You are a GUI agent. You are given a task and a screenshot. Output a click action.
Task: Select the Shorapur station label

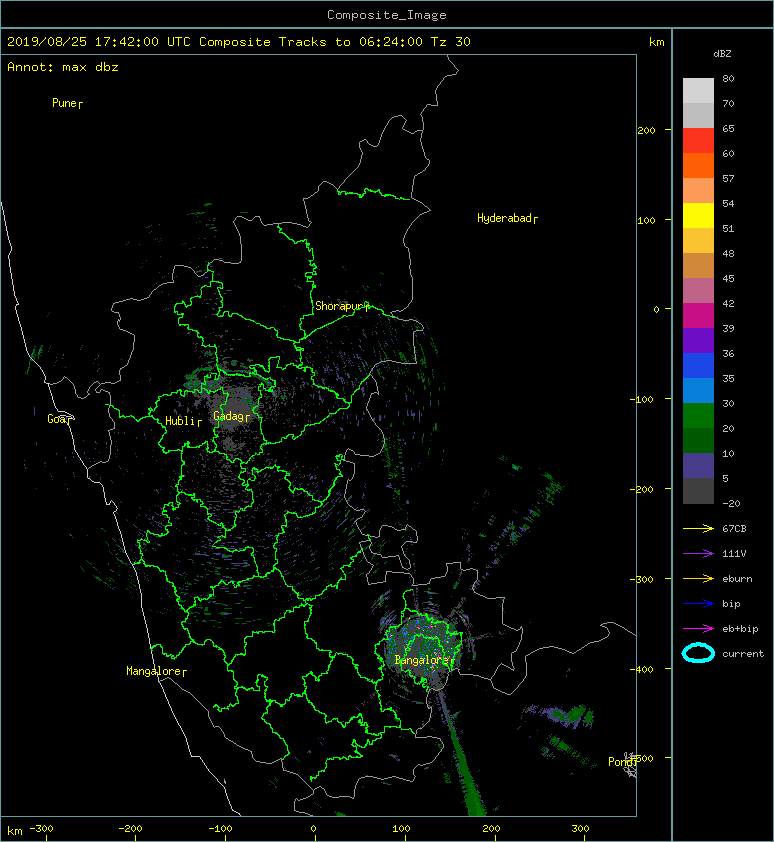click(x=339, y=306)
